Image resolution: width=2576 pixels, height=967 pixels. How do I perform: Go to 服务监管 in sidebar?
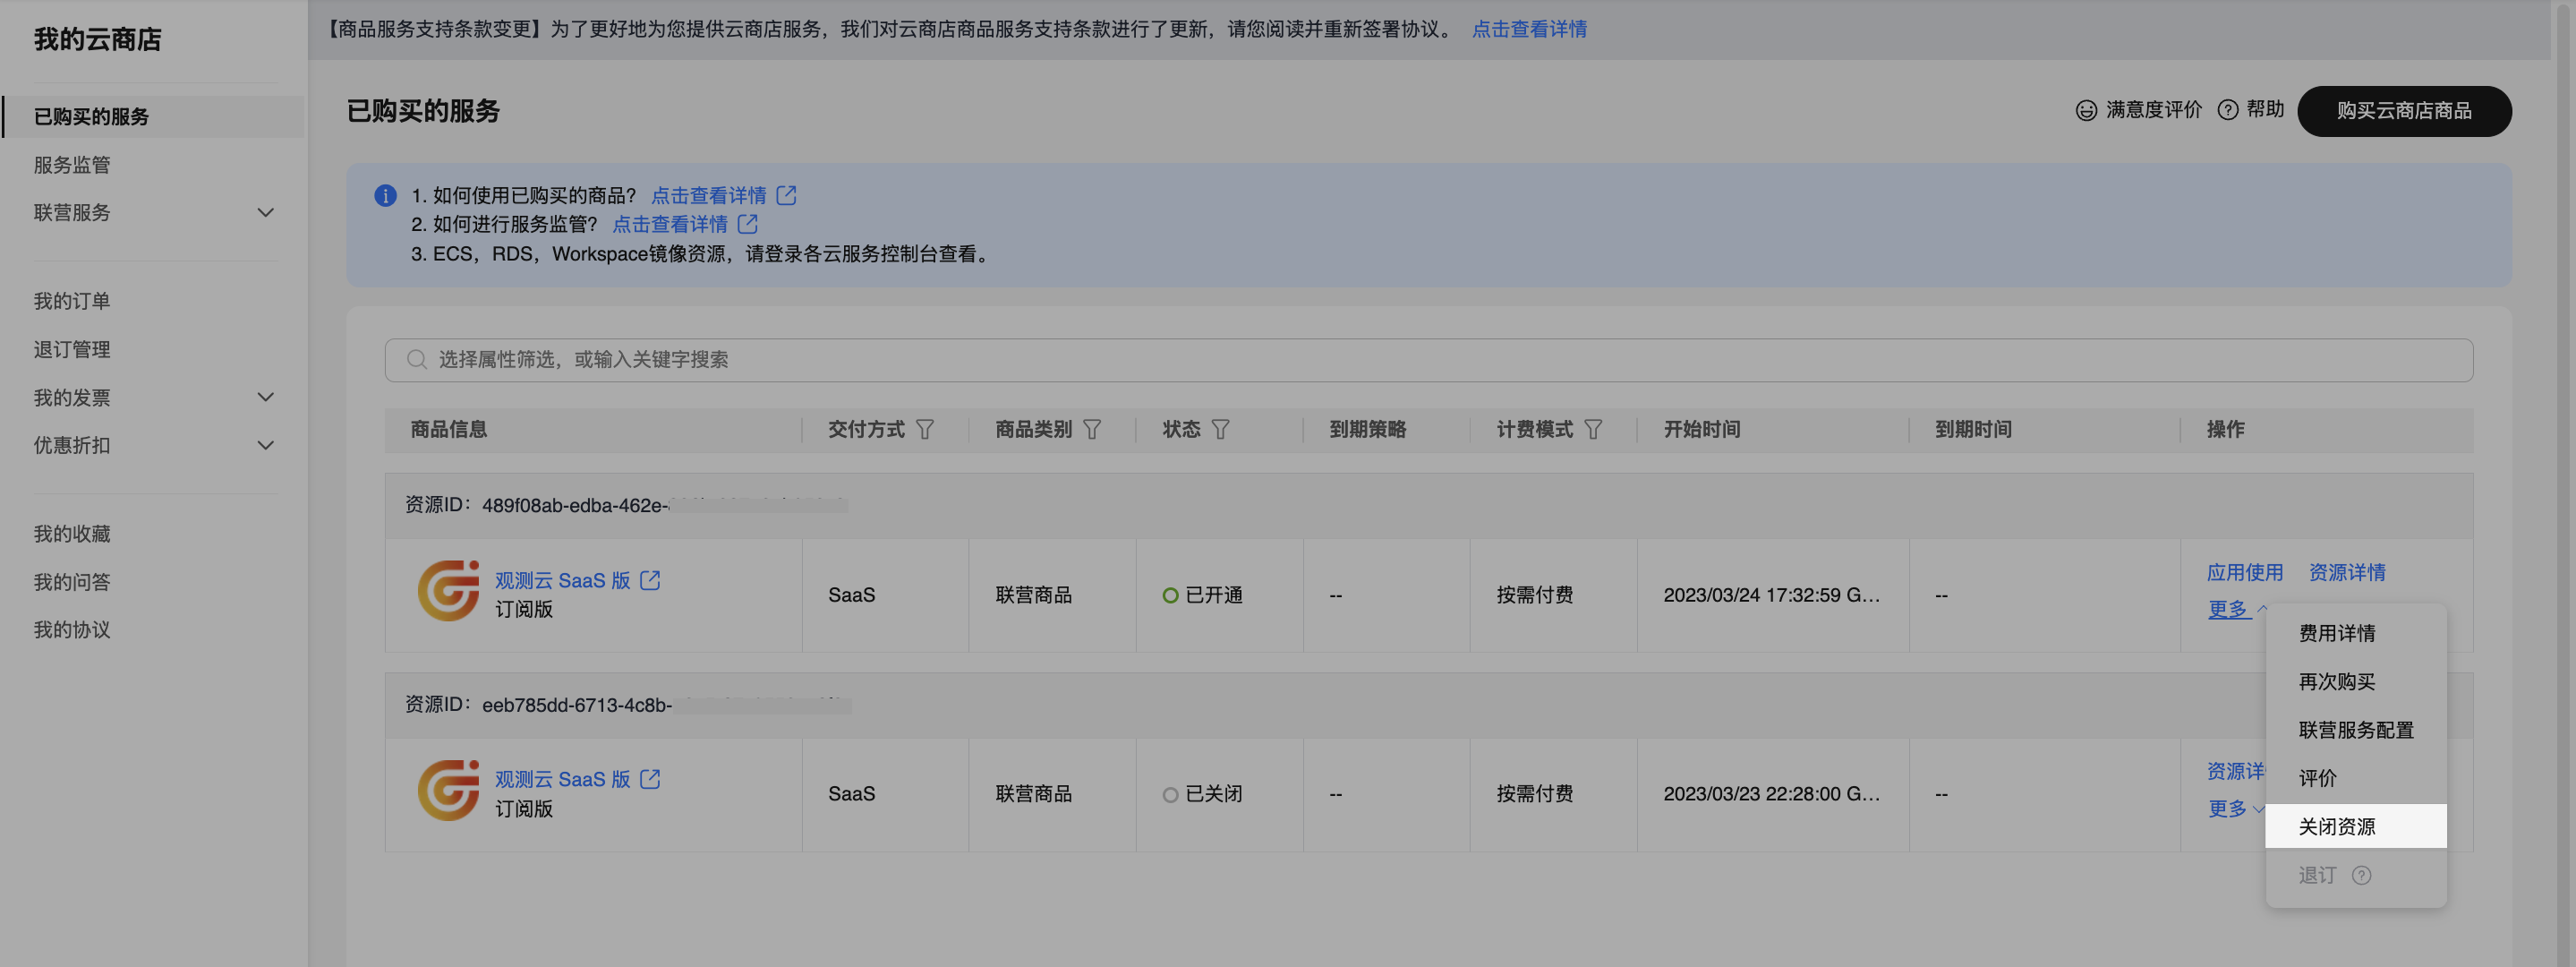(x=72, y=164)
